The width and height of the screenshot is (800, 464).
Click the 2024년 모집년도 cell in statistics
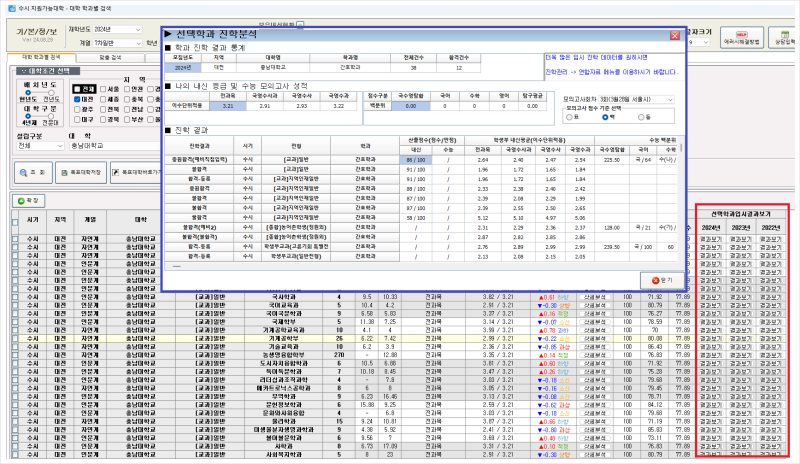tap(183, 67)
